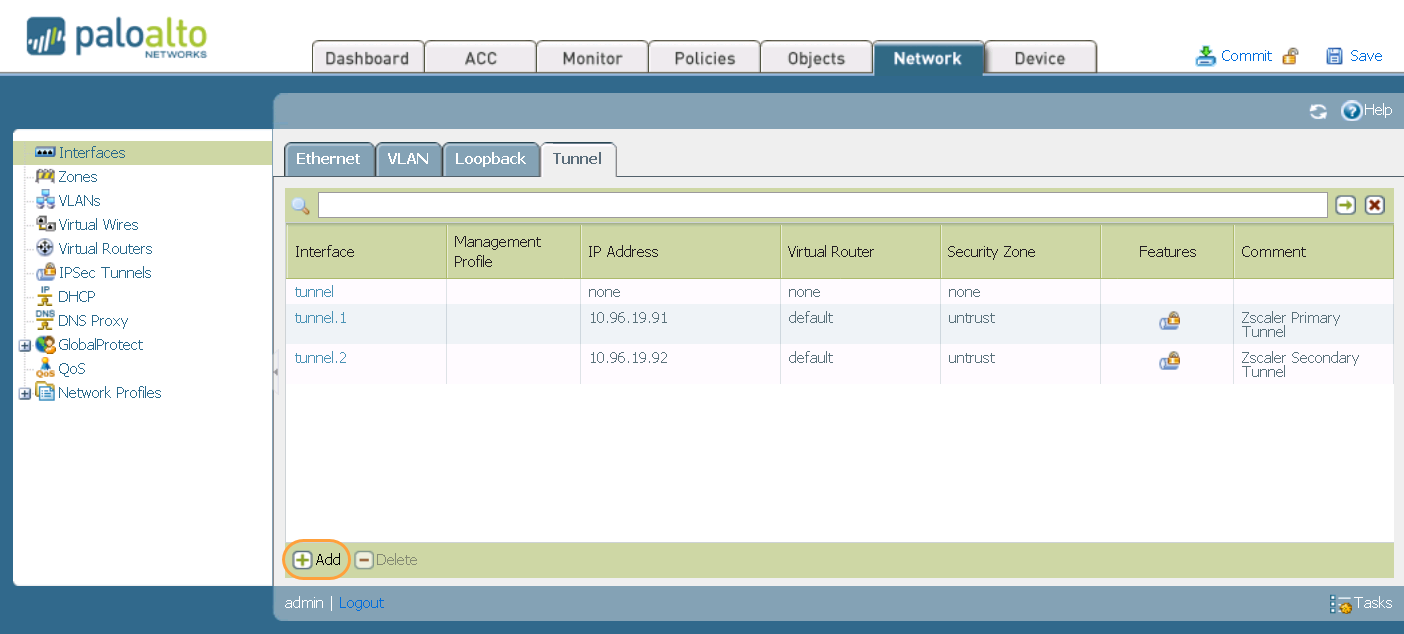The width and height of the screenshot is (1404, 634).
Task: Click the Logout link
Action: 361,603
